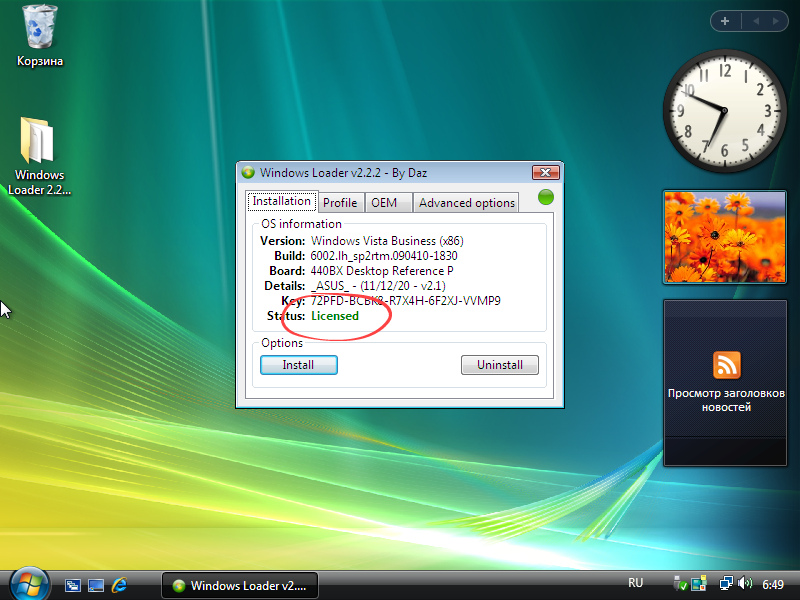The width and height of the screenshot is (800, 600).
Task: Click the sidebar add gadget plus button
Action: point(725,21)
